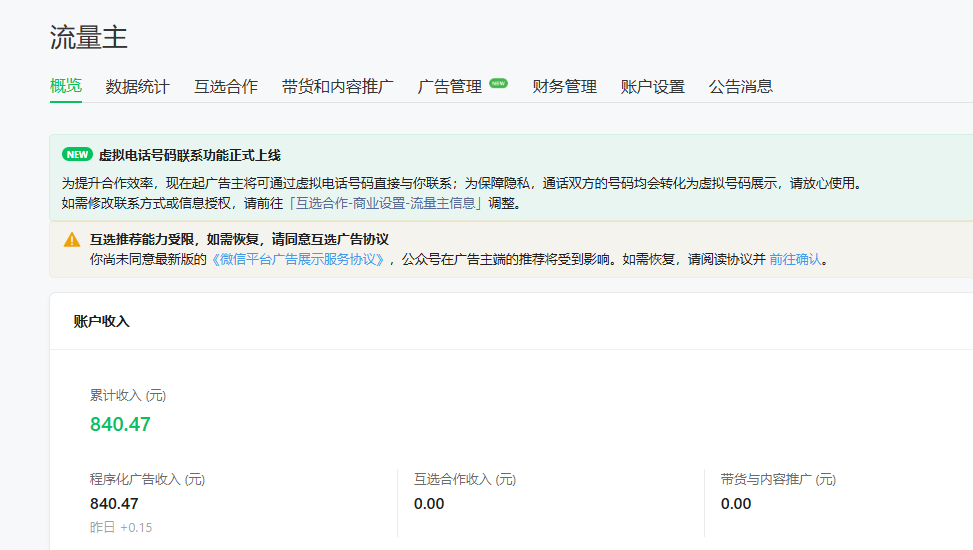This screenshot has height=550, width=973.
Task: Click the 互选合作收入 (元) label
Action: [465, 479]
